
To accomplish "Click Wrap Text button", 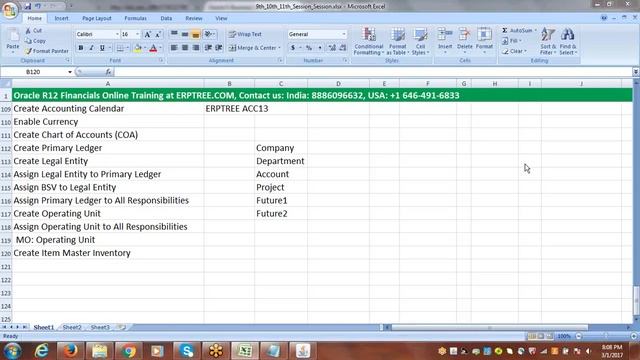I will [245, 34].
